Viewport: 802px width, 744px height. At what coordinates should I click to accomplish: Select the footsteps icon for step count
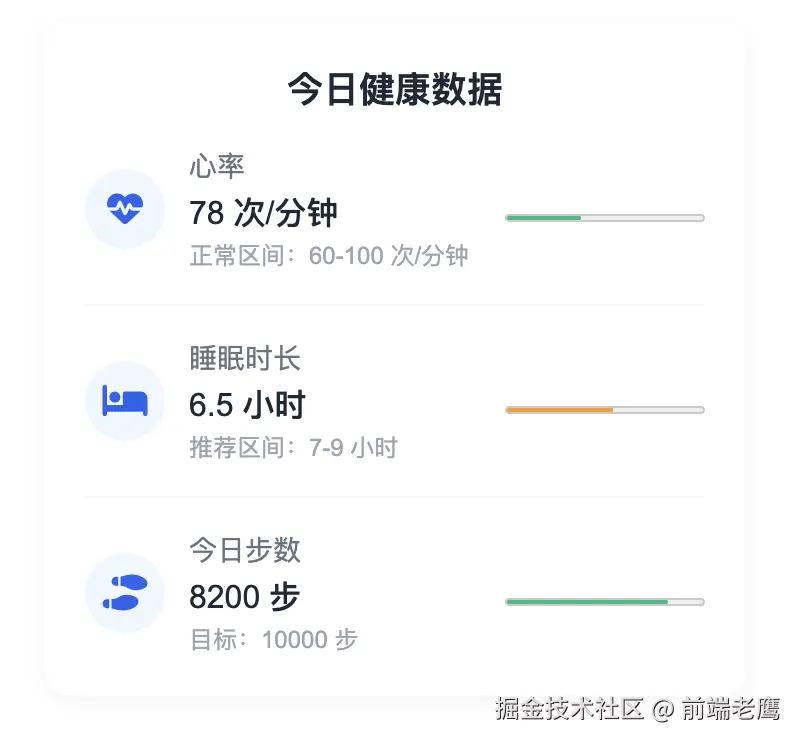click(x=124, y=593)
